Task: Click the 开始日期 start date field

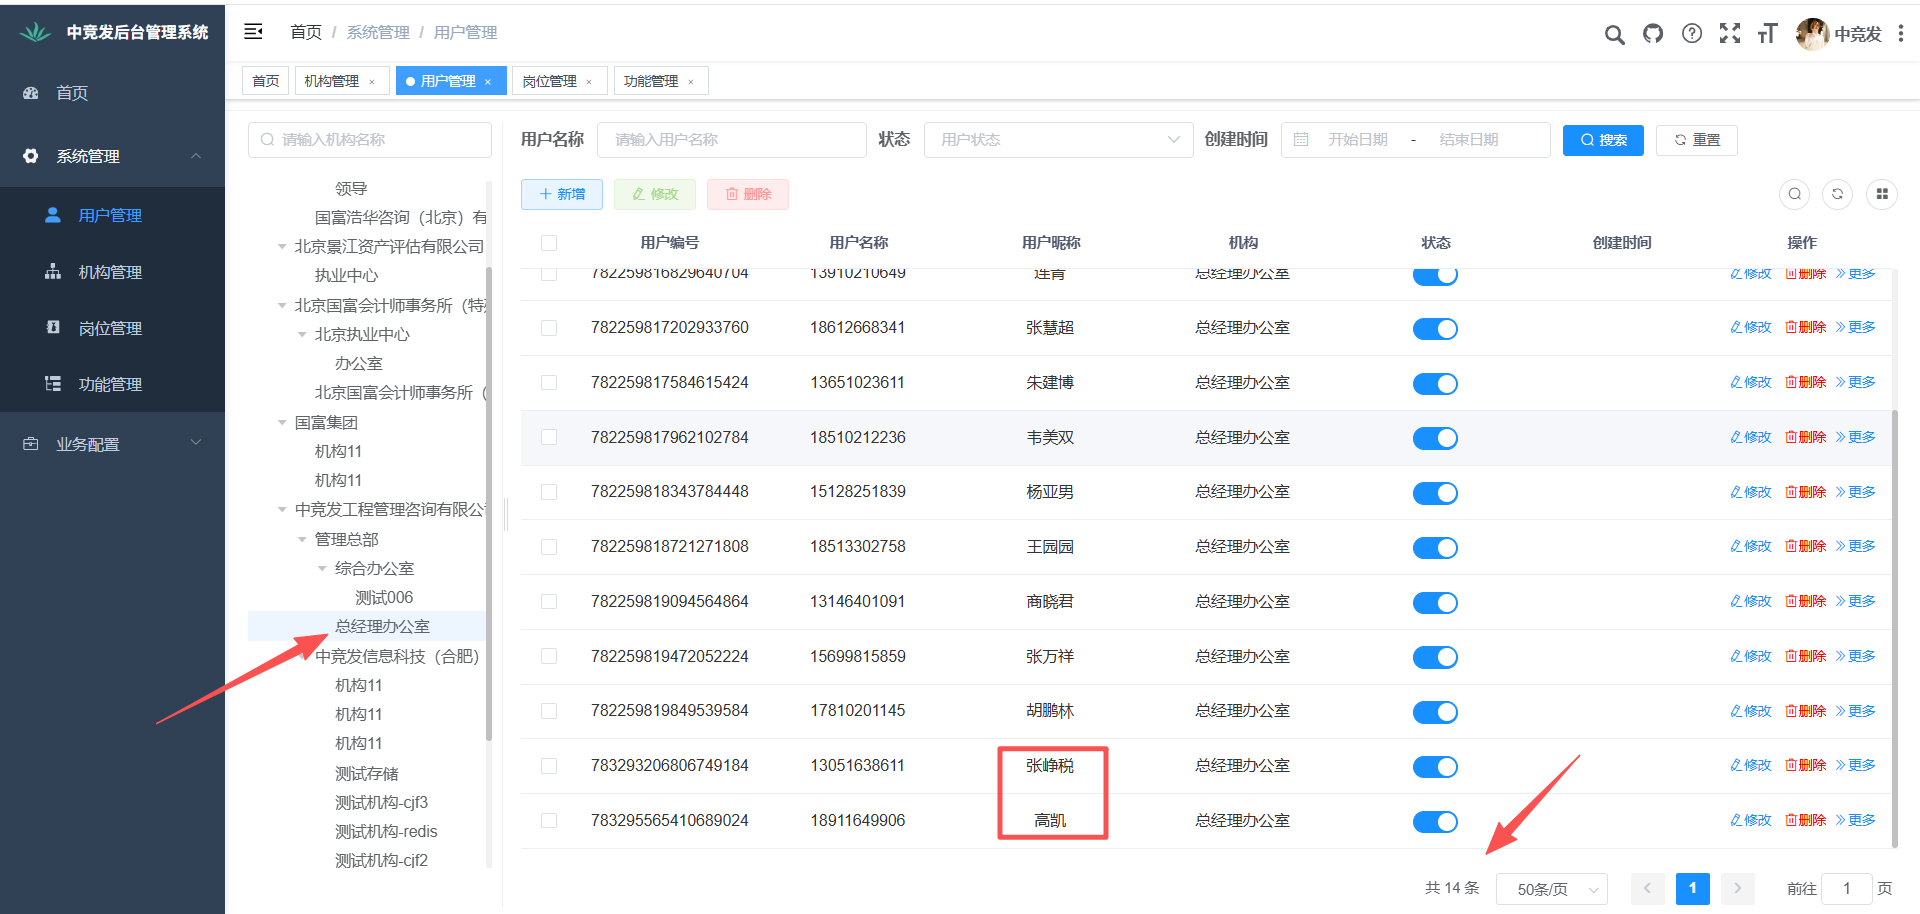Action: (x=1357, y=140)
